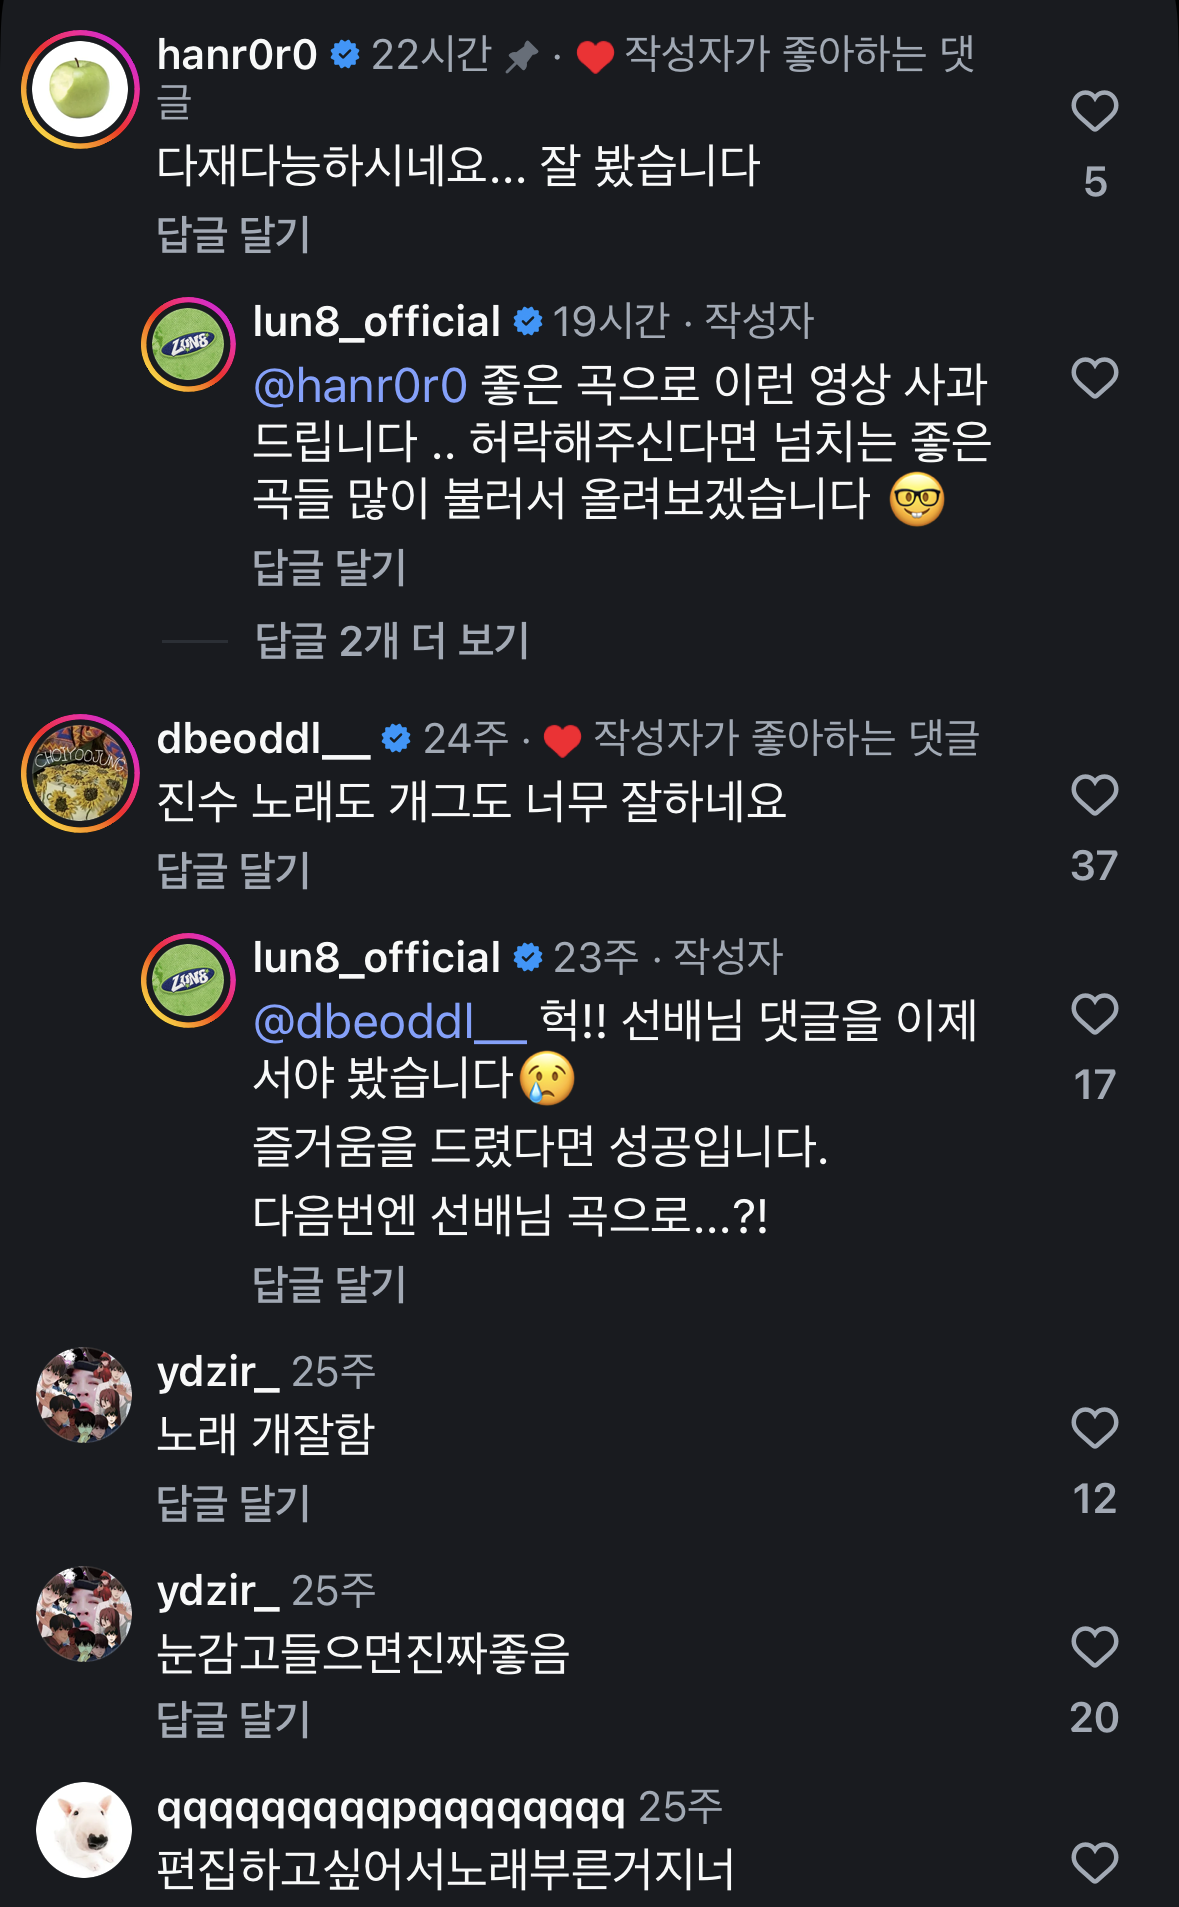Viewport: 1179px width, 1907px height.
Task: Open hanr0r0 username at top
Action: tap(237, 55)
